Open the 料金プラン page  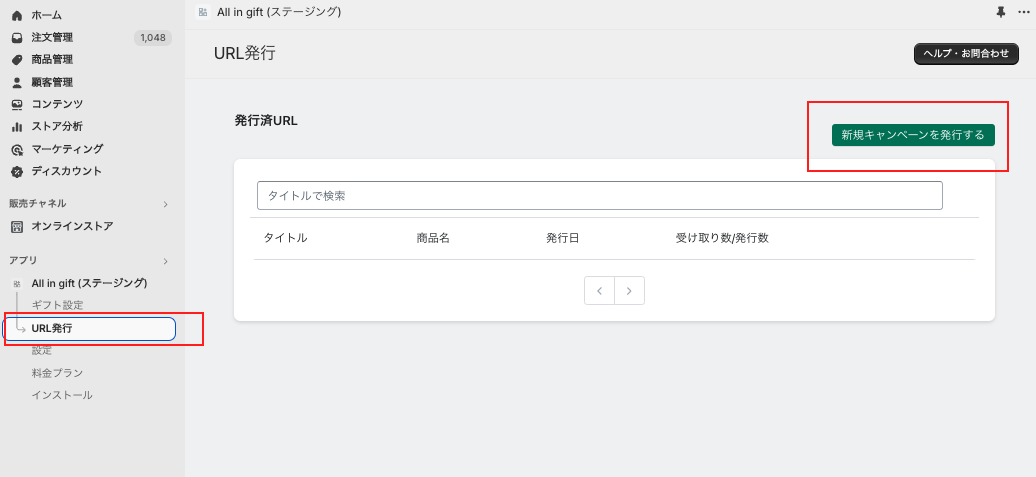pos(57,373)
